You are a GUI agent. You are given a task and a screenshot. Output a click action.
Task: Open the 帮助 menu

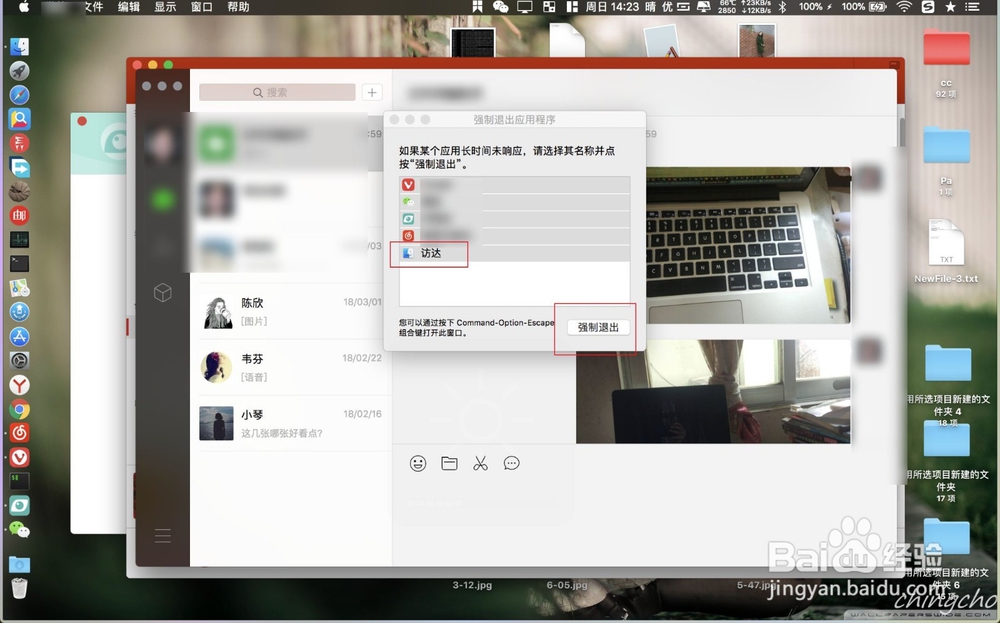[x=238, y=7]
